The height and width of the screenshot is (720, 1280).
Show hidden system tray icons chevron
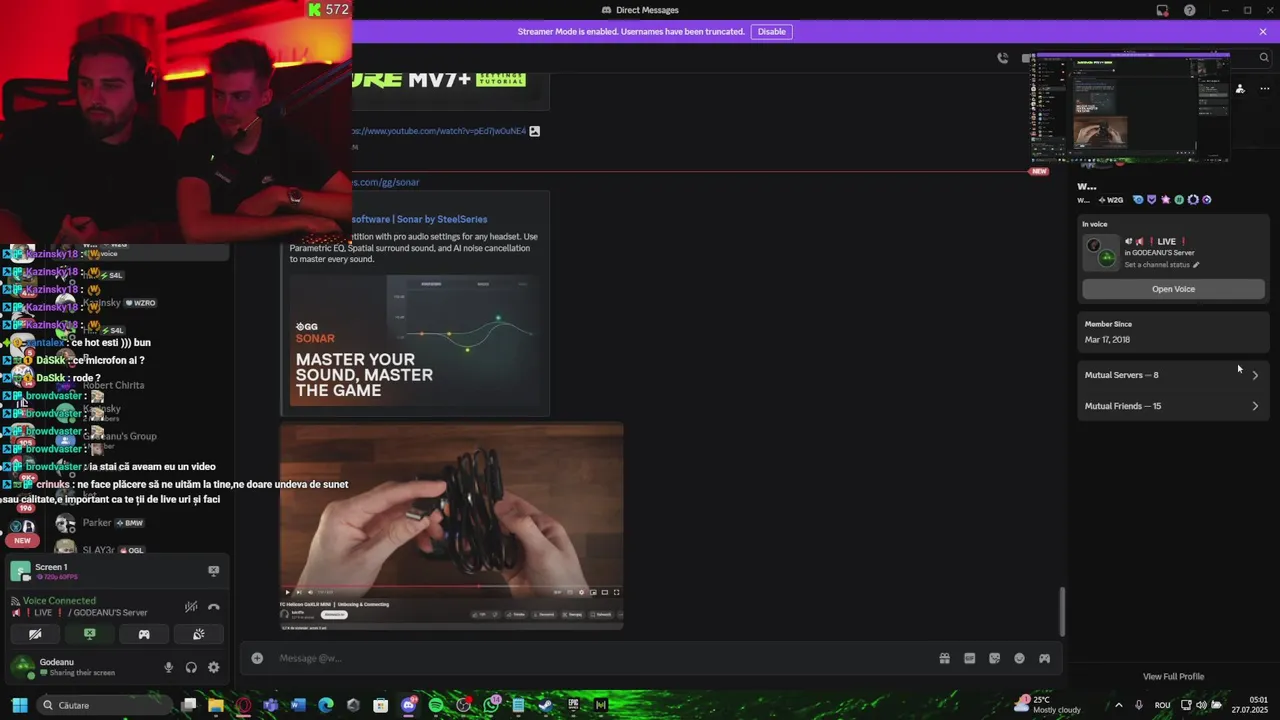coord(1118,705)
